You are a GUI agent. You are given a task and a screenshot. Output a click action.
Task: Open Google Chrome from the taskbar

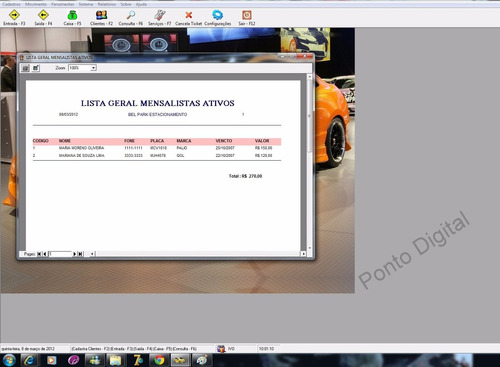point(159,360)
